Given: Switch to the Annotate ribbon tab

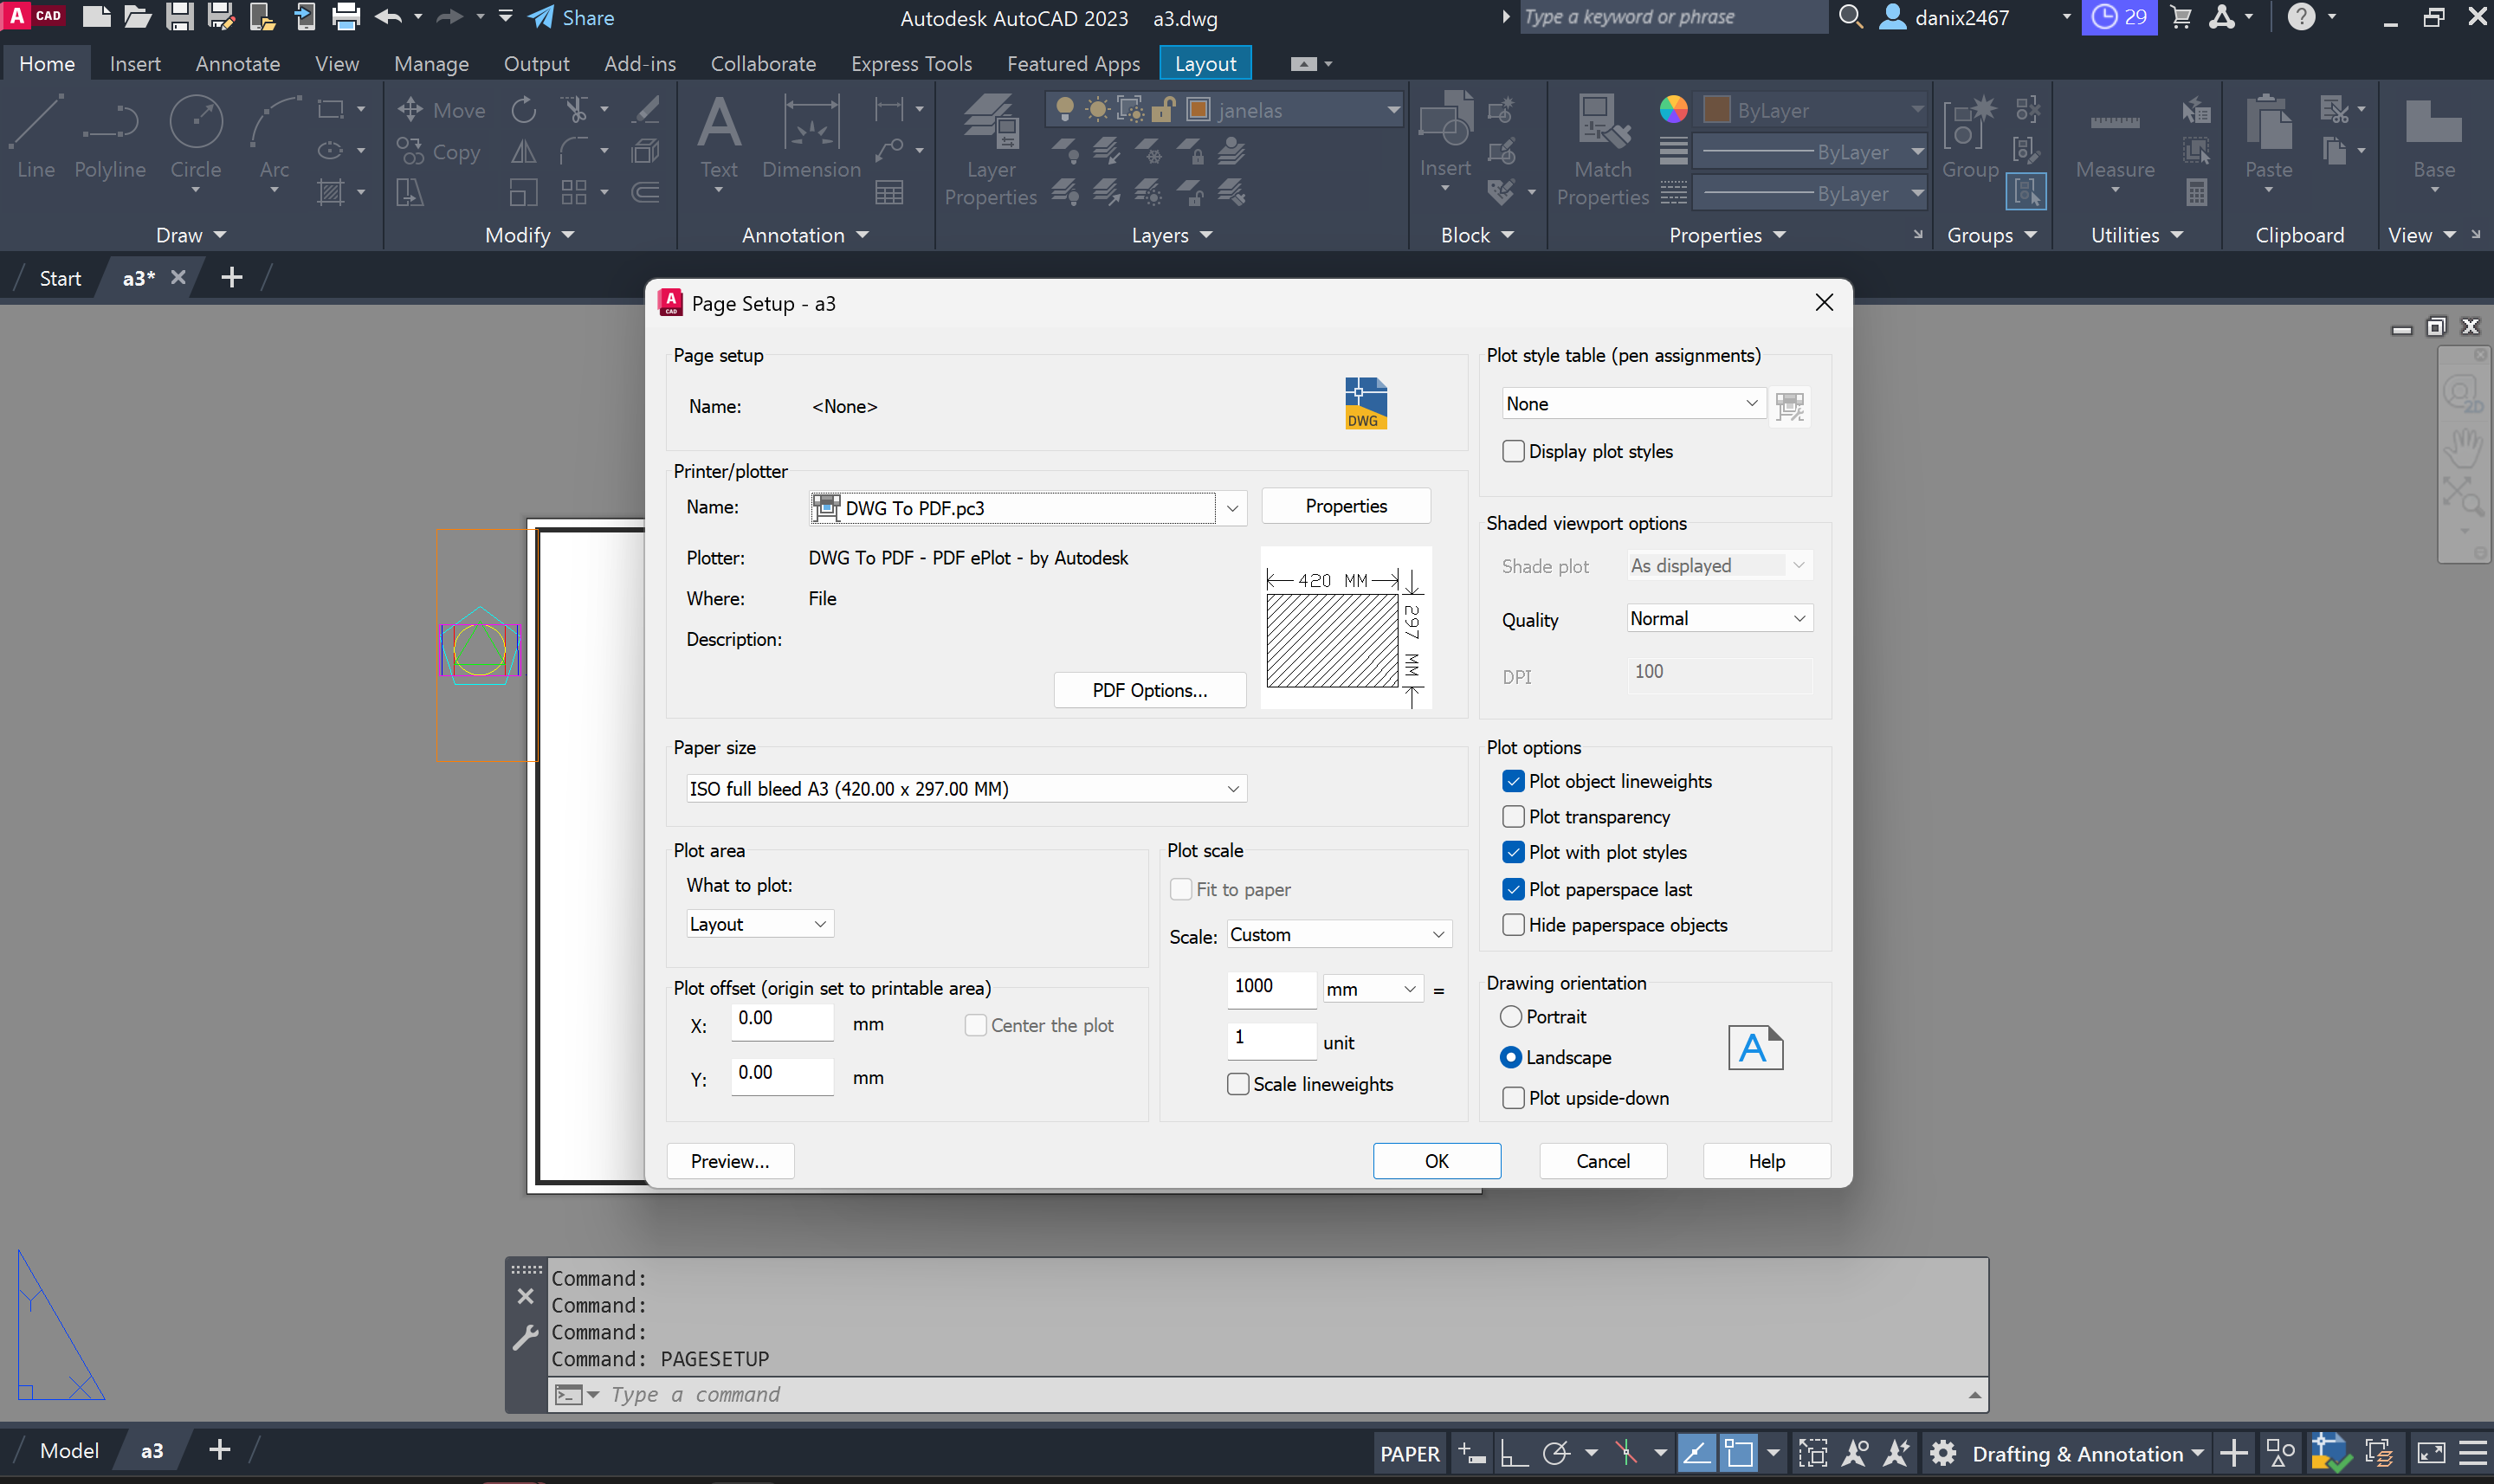Looking at the screenshot, I should pos(237,63).
